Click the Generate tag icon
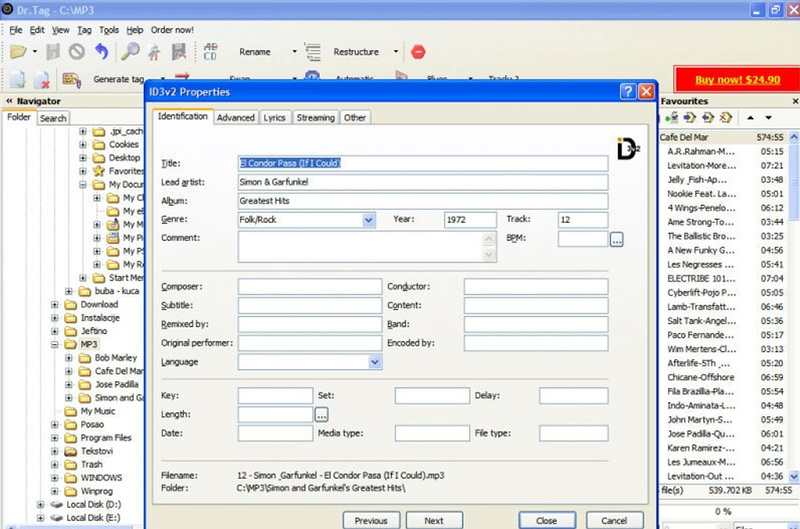The height and width of the screenshot is (529, 800). click(x=71, y=80)
